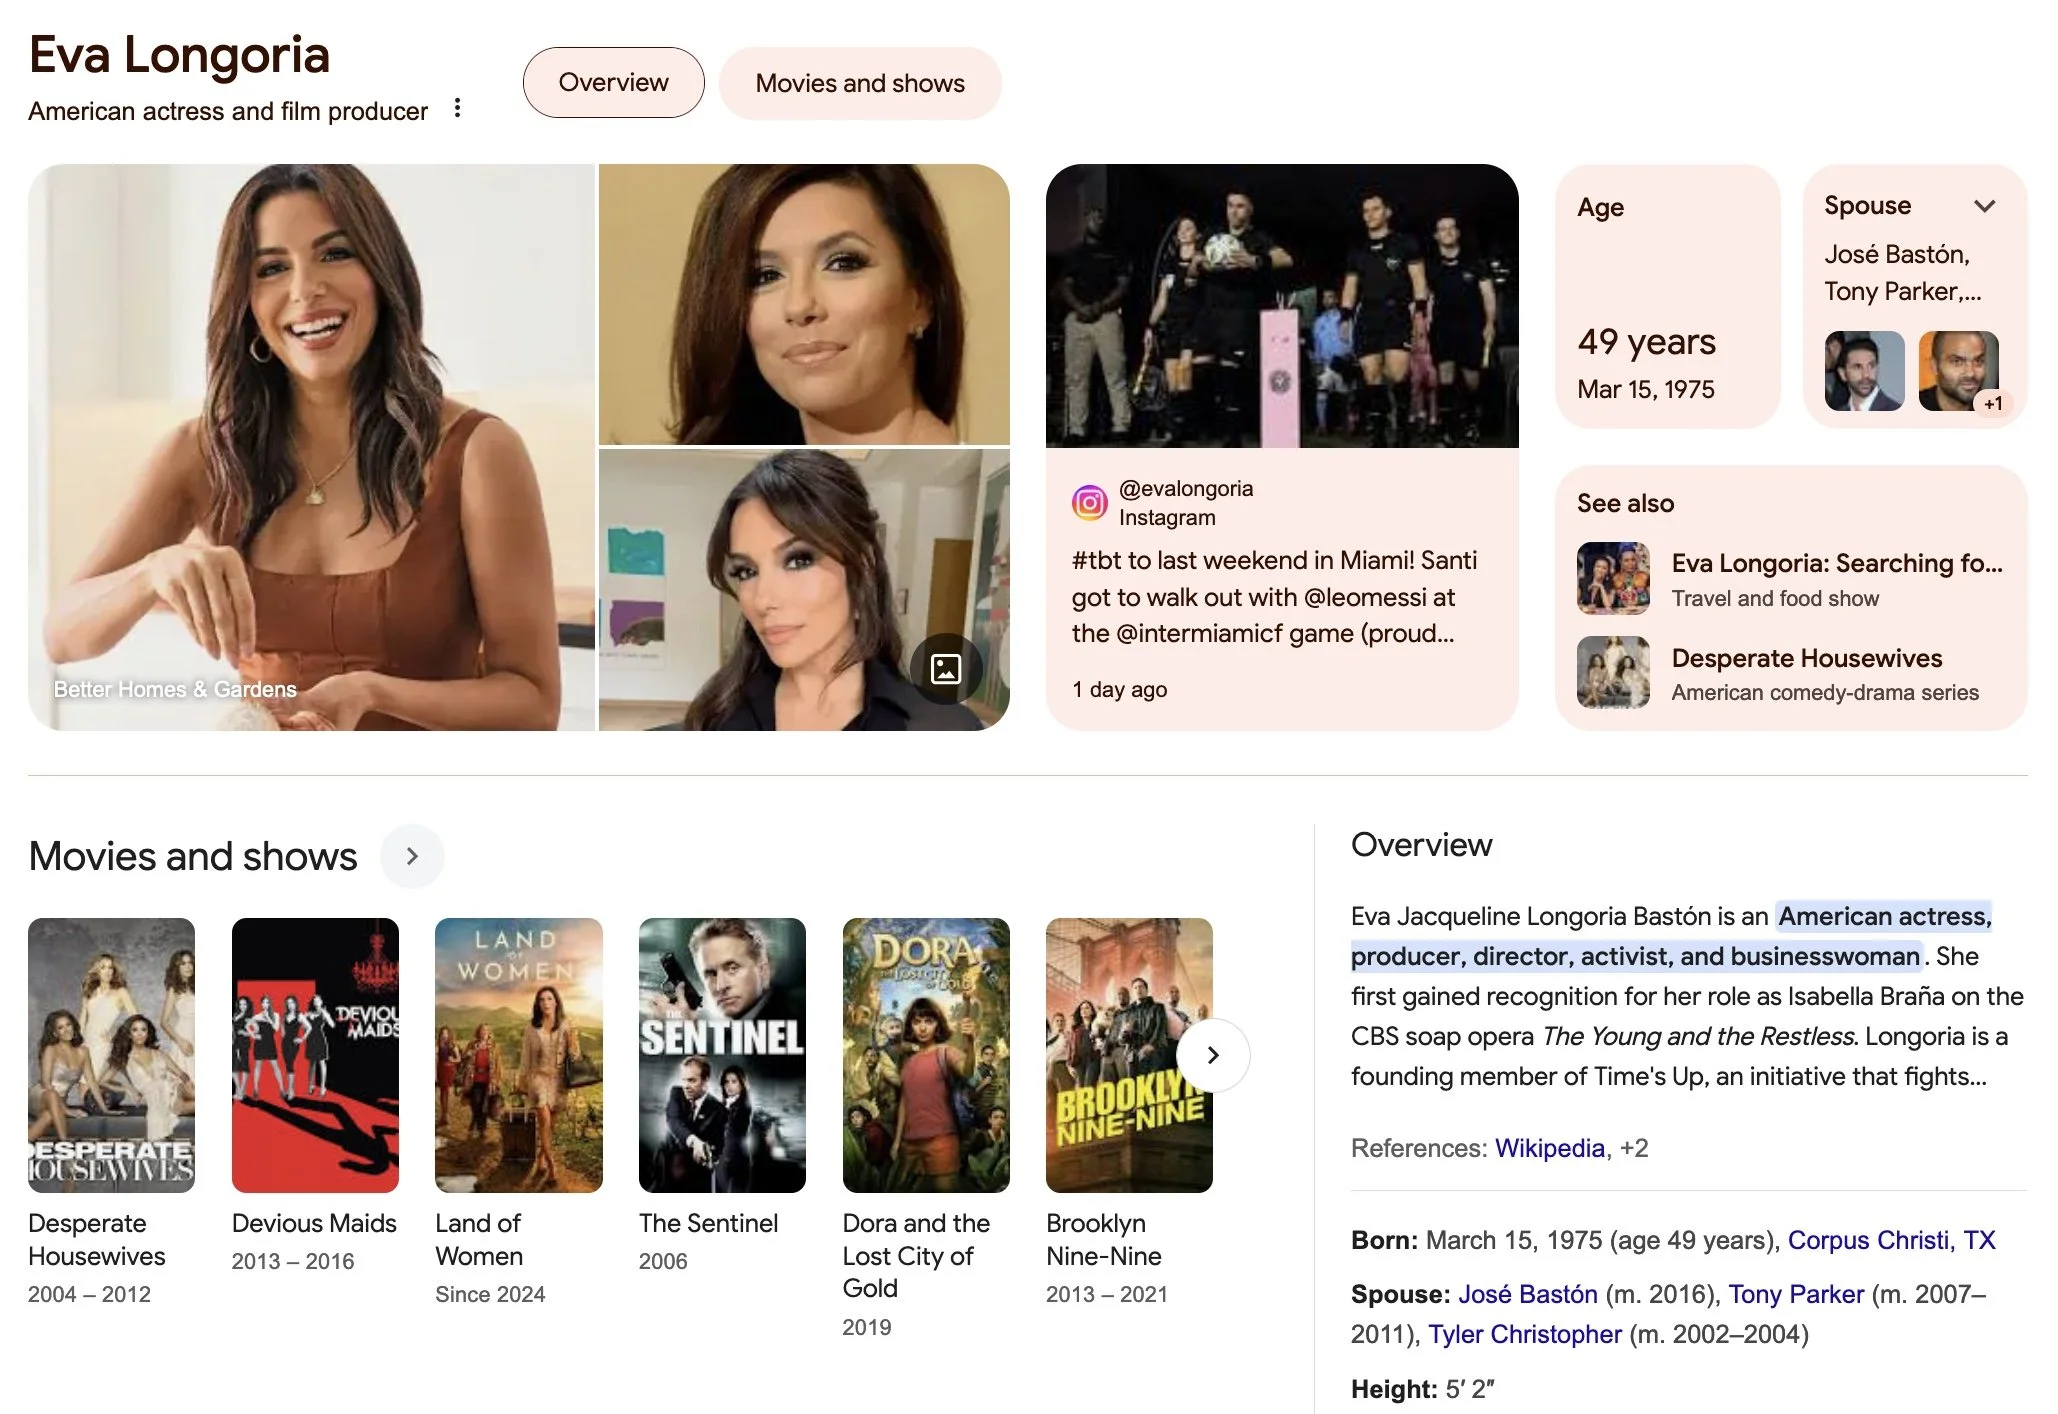Image resolution: width=2058 pixels, height=1414 pixels.
Task: Advance the movie carousel with the next arrow
Action: 1213,1055
